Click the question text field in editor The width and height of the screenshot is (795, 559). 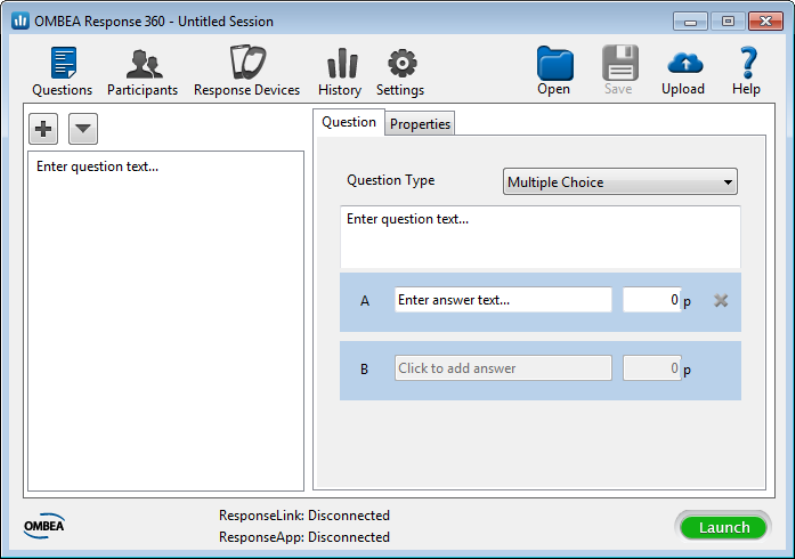coord(540,237)
